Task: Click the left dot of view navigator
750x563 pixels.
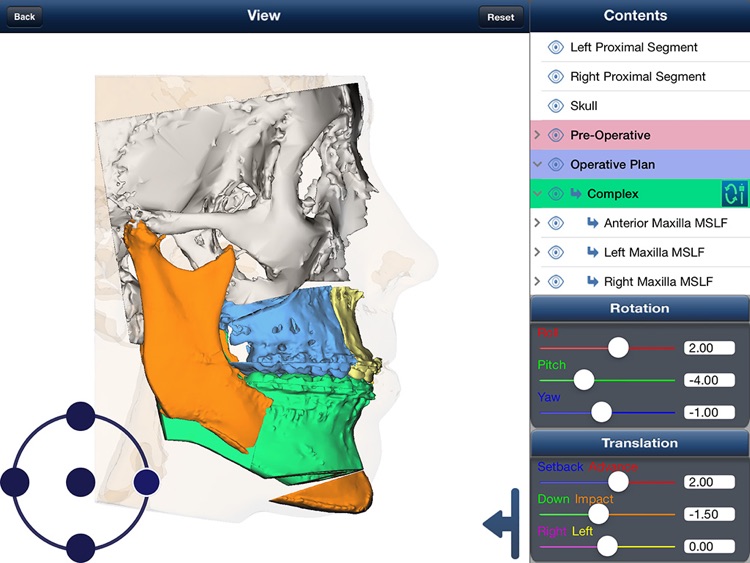Action: coord(14,482)
